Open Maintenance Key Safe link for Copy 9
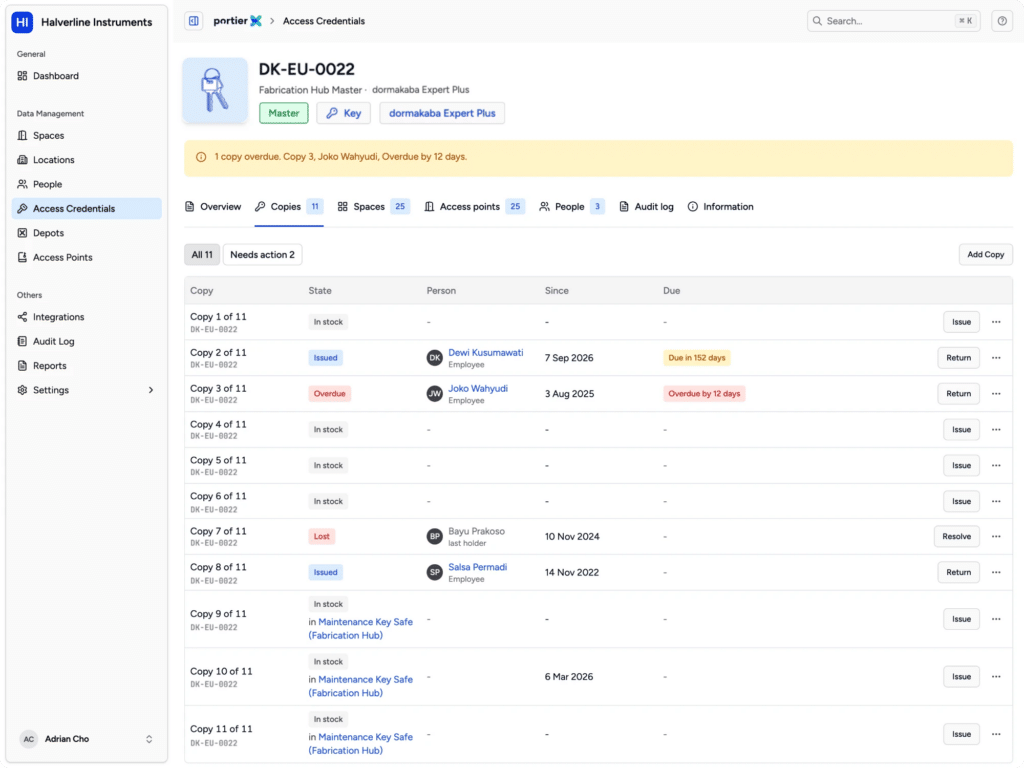Viewport: 1024px width, 768px height. pos(360,628)
